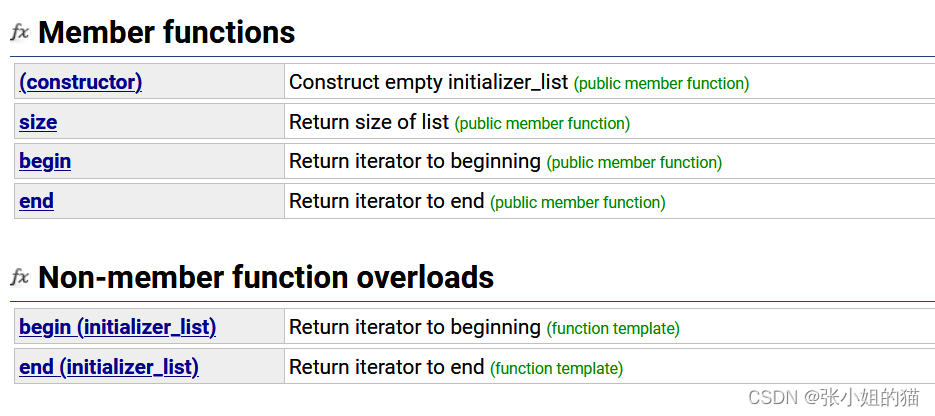
Task: Open the begin (initializer_list) link
Action: (x=117, y=327)
